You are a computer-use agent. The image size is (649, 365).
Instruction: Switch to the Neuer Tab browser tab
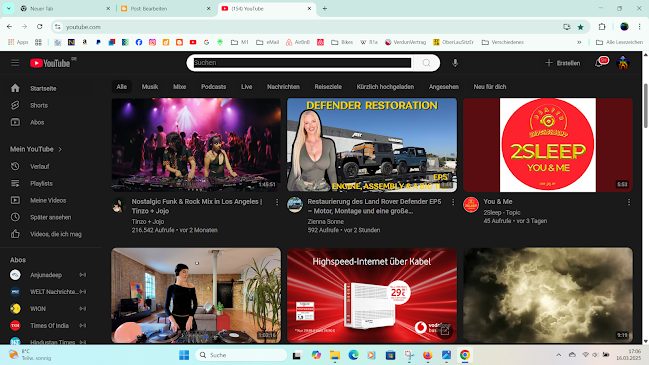tap(66, 8)
